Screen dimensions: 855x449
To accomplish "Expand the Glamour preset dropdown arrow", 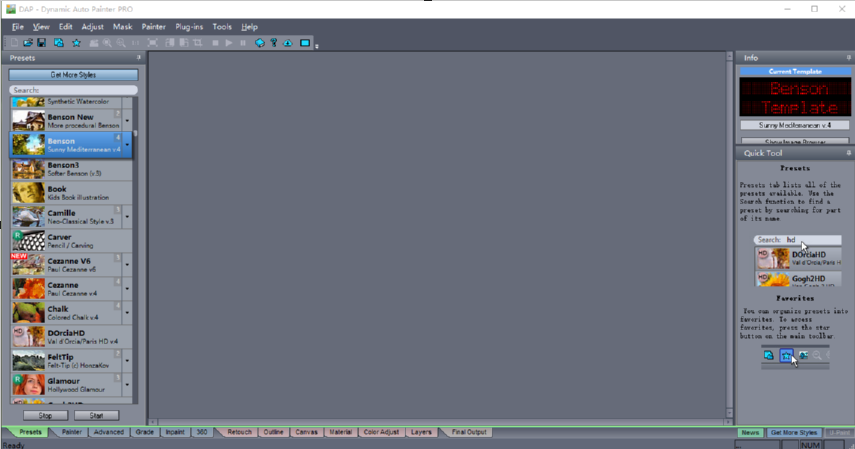I will (x=127, y=385).
